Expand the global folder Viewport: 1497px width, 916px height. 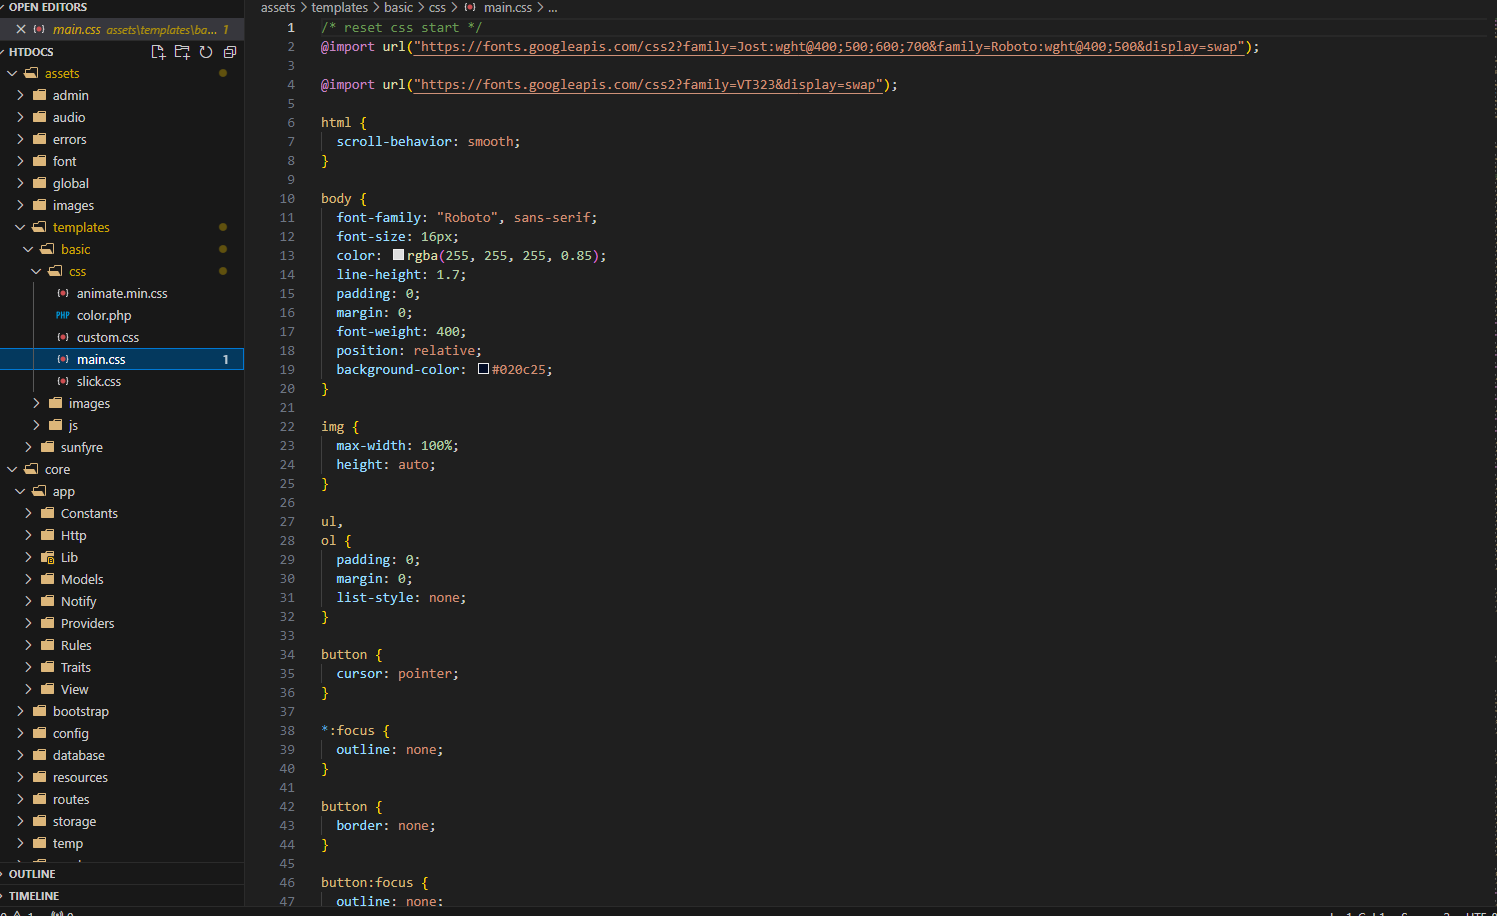[x=122, y=183]
